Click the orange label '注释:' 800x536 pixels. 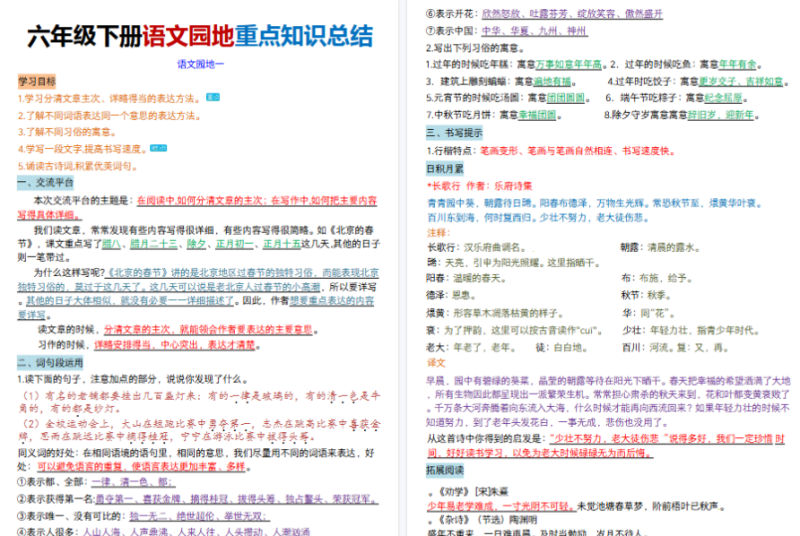(x=438, y=233)
